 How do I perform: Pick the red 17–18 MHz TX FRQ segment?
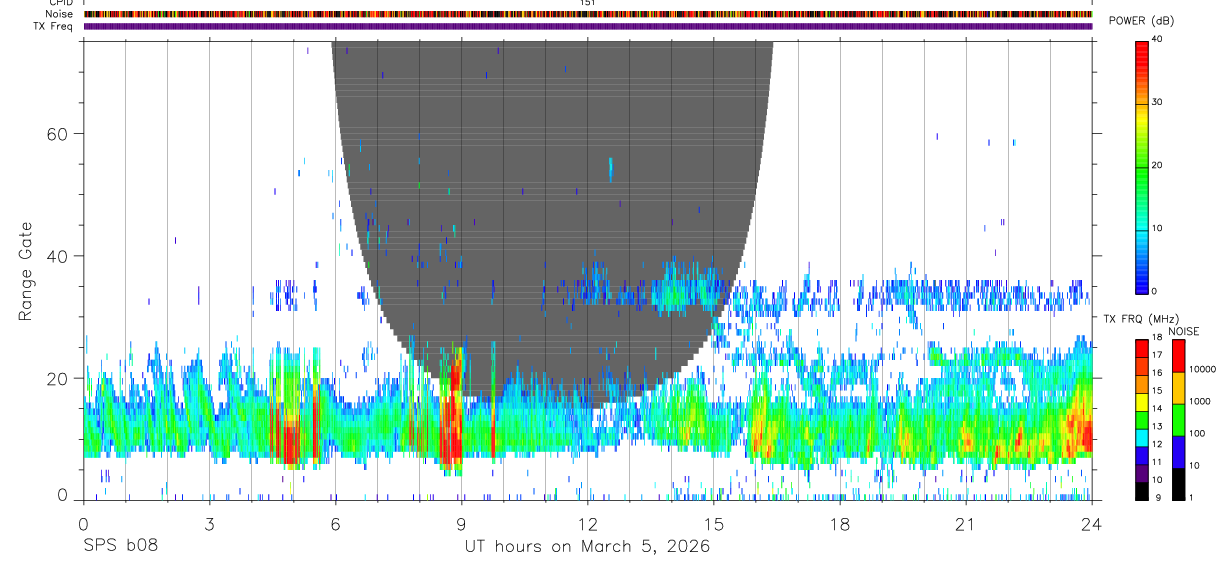point(1142,349)
